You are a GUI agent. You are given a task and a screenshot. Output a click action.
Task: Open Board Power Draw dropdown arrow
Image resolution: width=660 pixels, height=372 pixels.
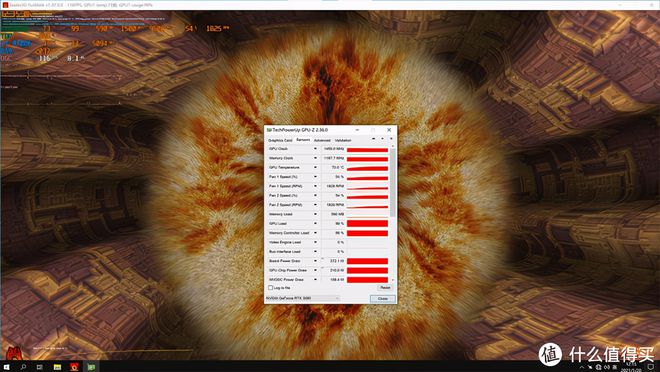[315, 261]
